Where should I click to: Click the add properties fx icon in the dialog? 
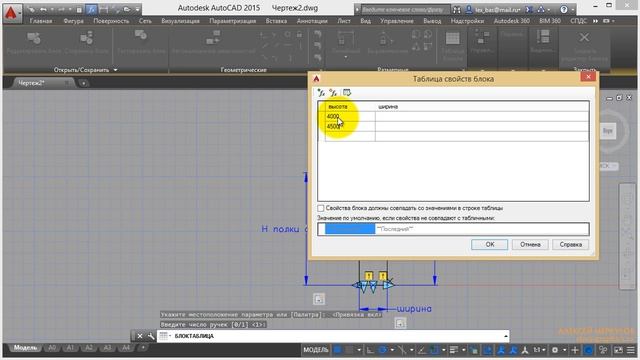point(321,93)
